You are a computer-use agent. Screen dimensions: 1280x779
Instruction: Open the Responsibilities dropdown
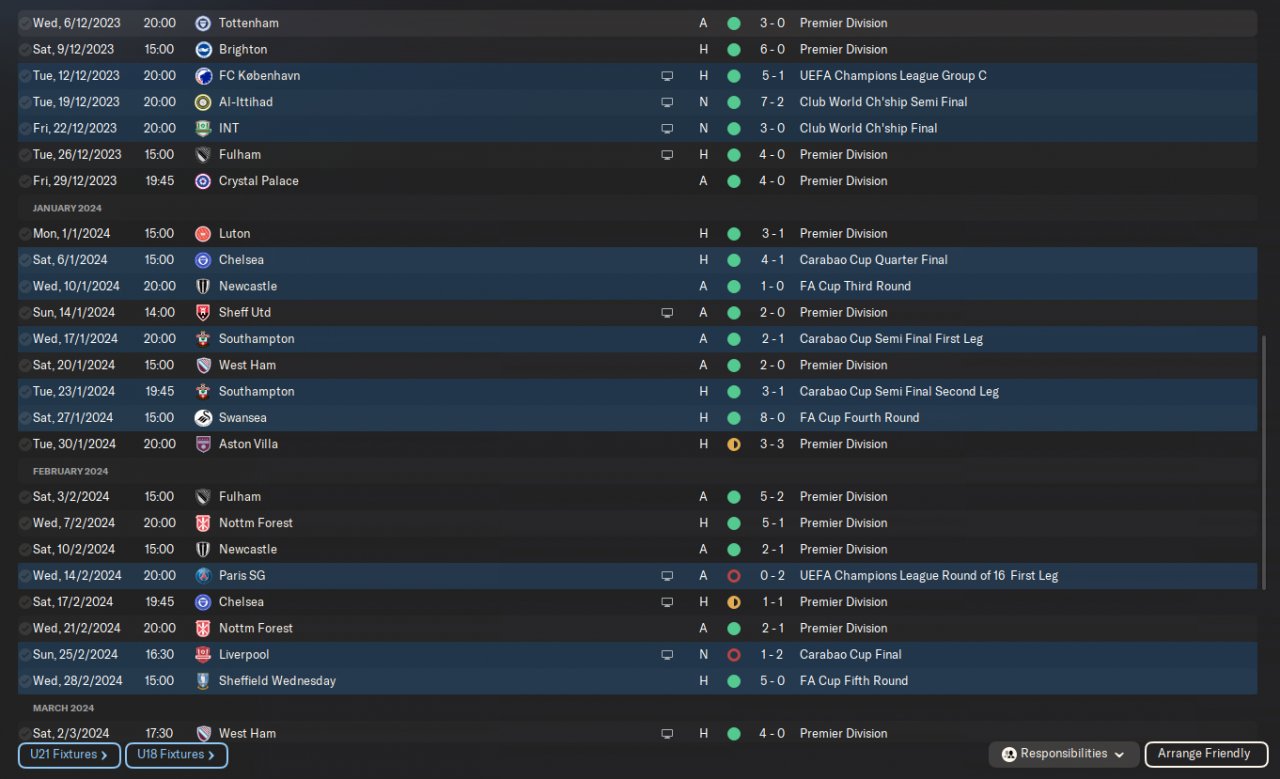(x=1066, y=754)
